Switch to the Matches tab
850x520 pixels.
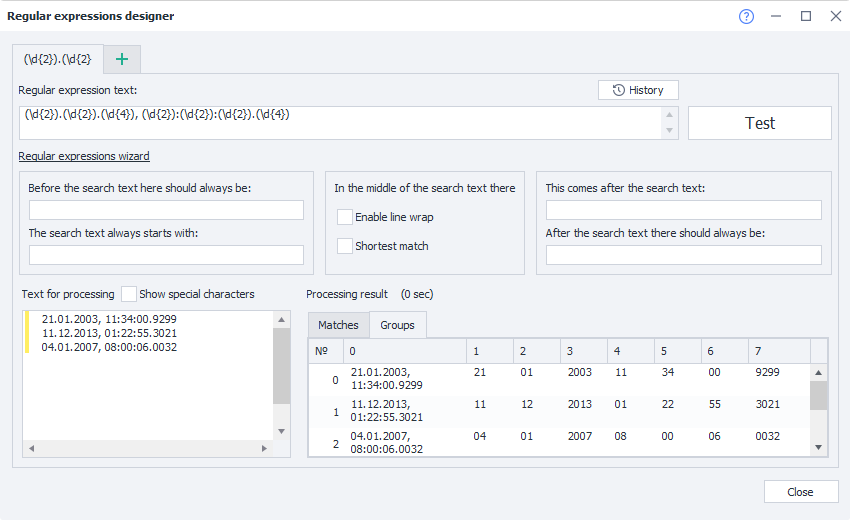tap(338, 325)
